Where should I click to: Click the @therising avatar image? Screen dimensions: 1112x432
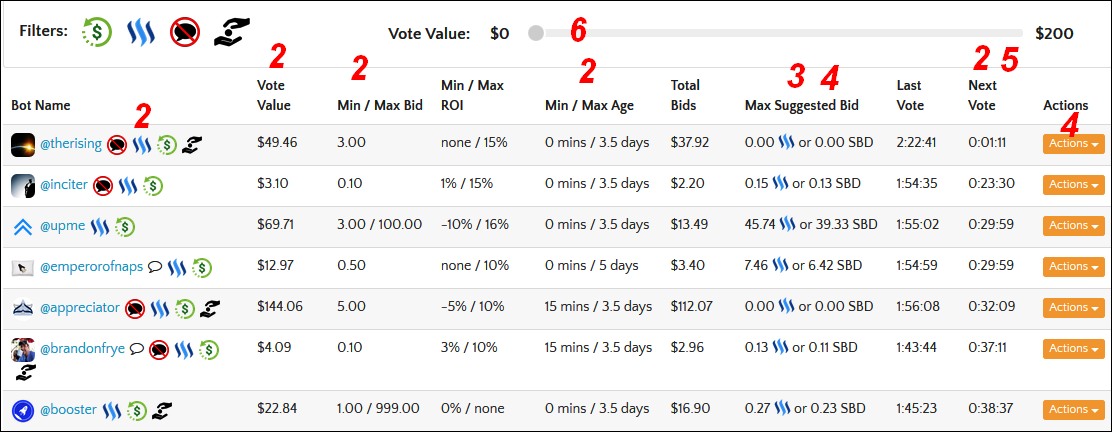point(23,145)
